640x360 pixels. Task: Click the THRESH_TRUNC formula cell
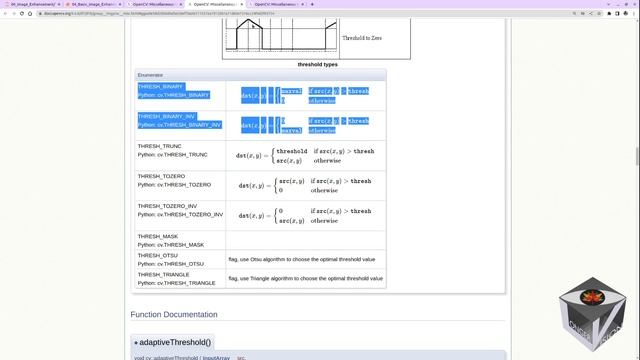[x=306, y=156]
